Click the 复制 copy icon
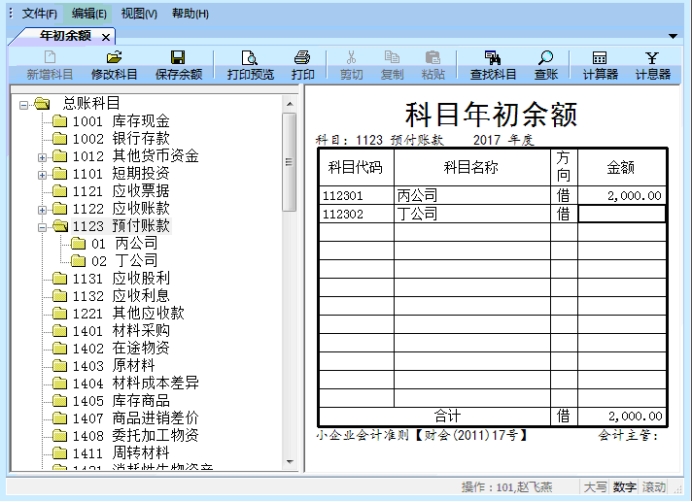 [x=392, y=57]
